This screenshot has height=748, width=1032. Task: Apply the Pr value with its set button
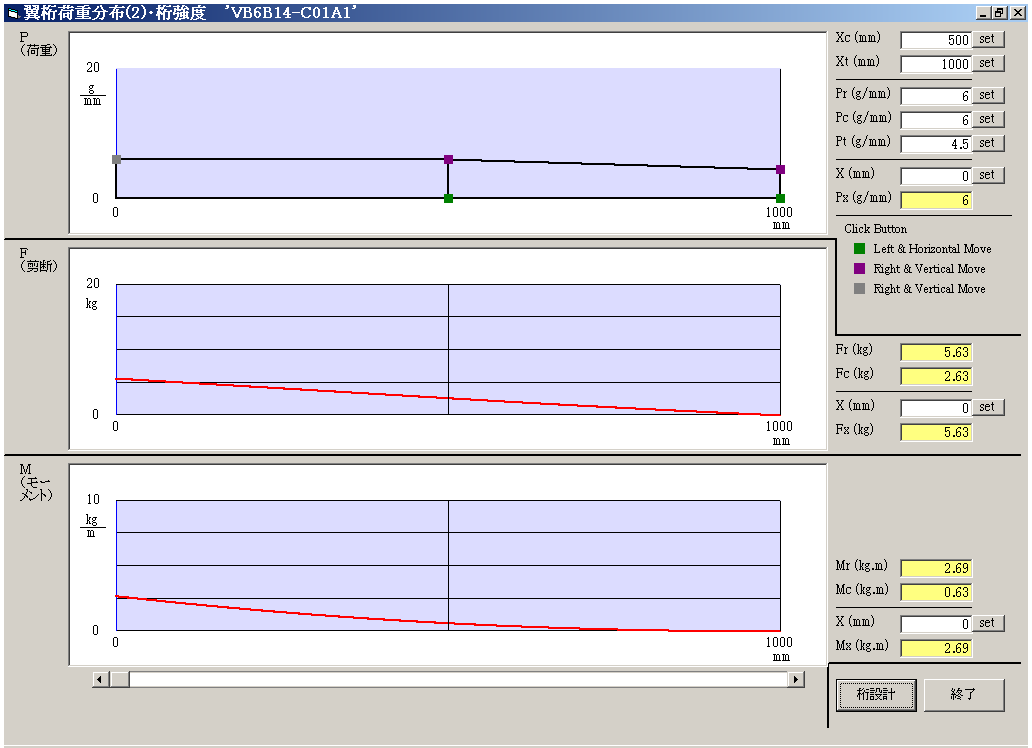click(x=987, y=95)
